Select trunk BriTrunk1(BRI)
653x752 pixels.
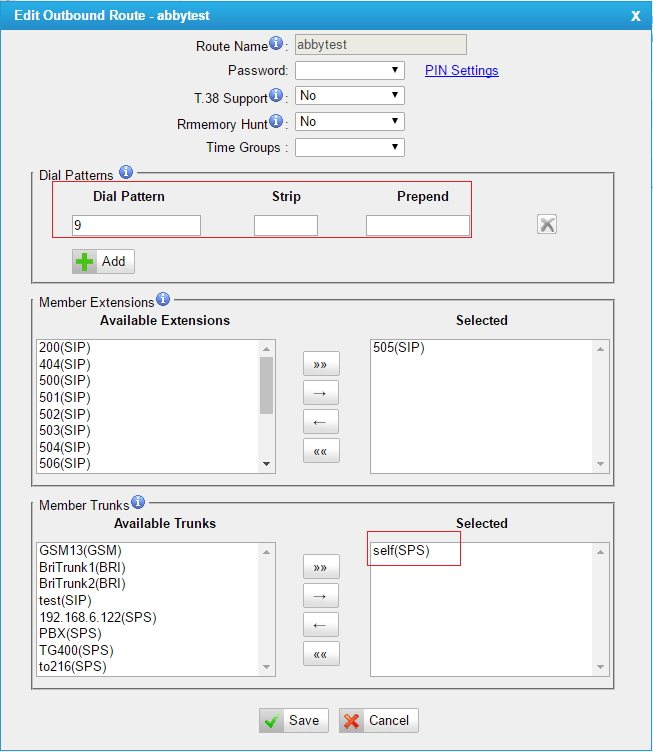click(x=82, y=567)
